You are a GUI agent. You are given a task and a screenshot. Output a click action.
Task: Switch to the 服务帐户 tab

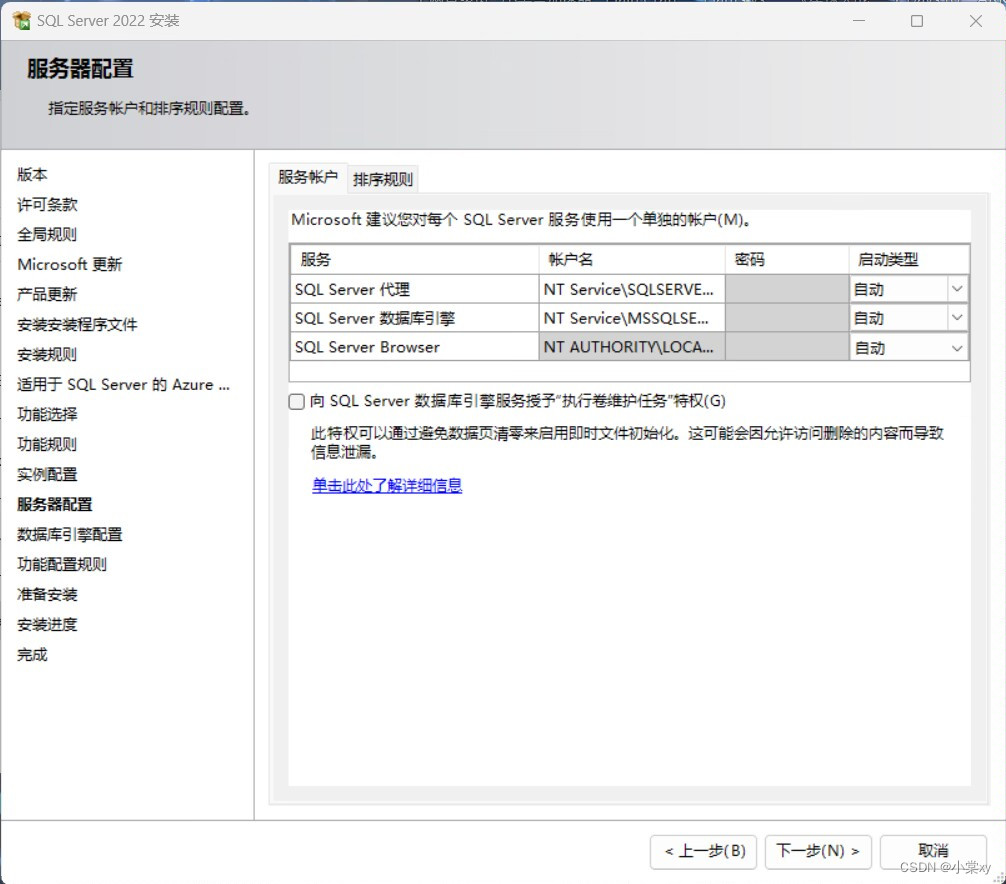pyautogui.click(x=308, y=177)
